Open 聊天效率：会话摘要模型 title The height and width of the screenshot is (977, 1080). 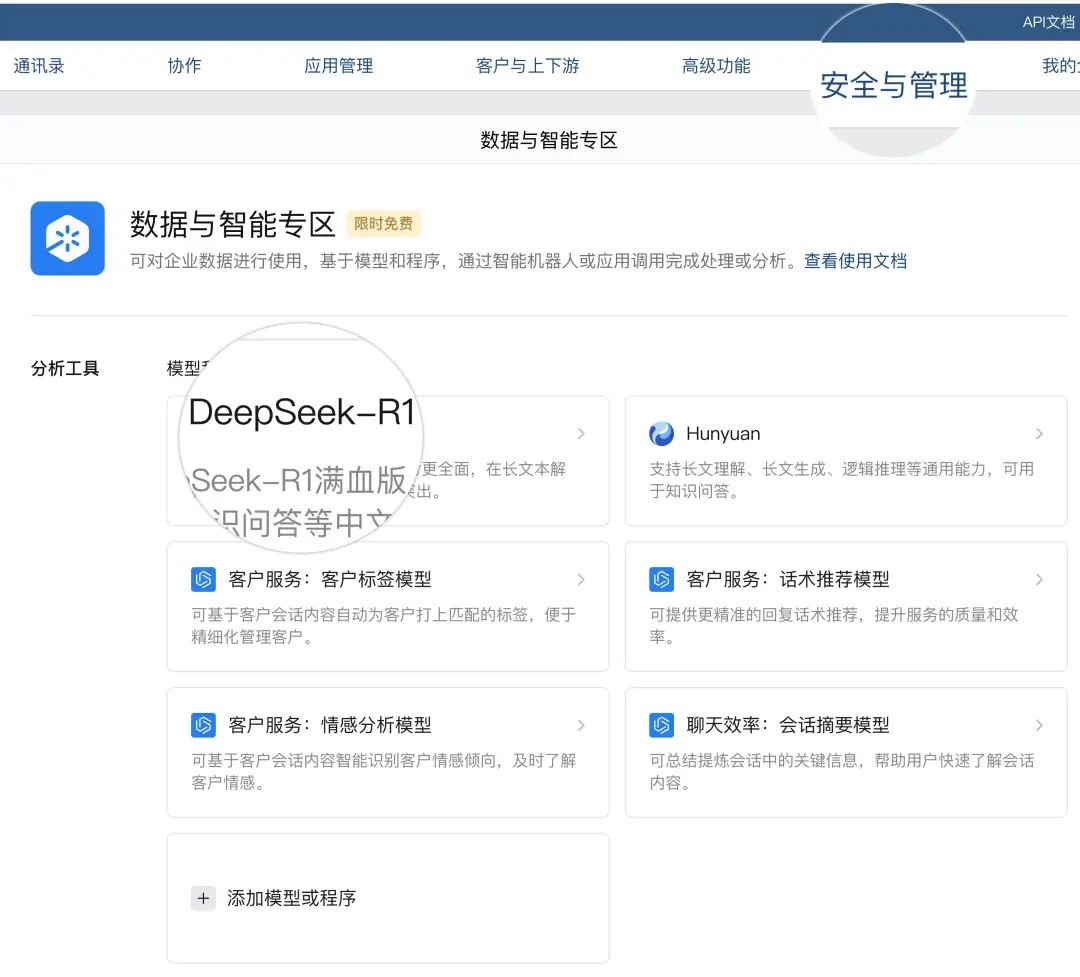[788, 725]
